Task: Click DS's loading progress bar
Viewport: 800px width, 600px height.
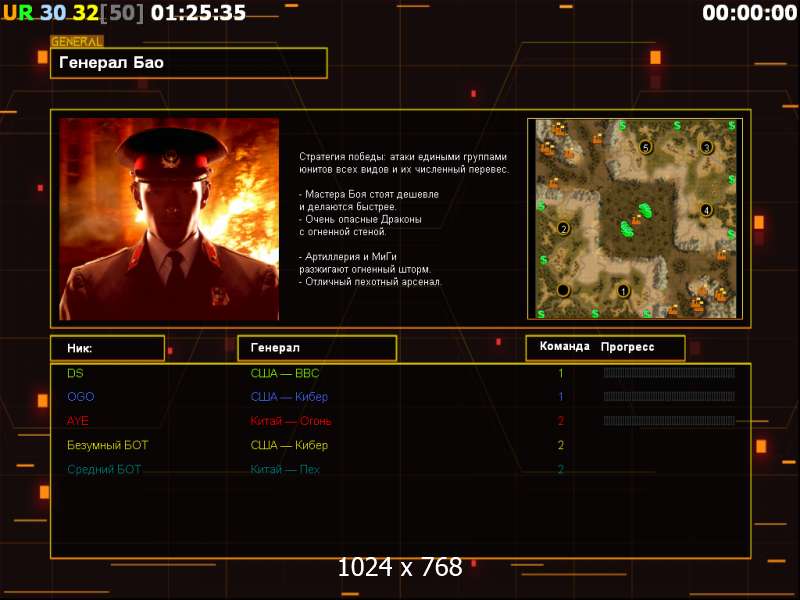Action: point(669,373)
